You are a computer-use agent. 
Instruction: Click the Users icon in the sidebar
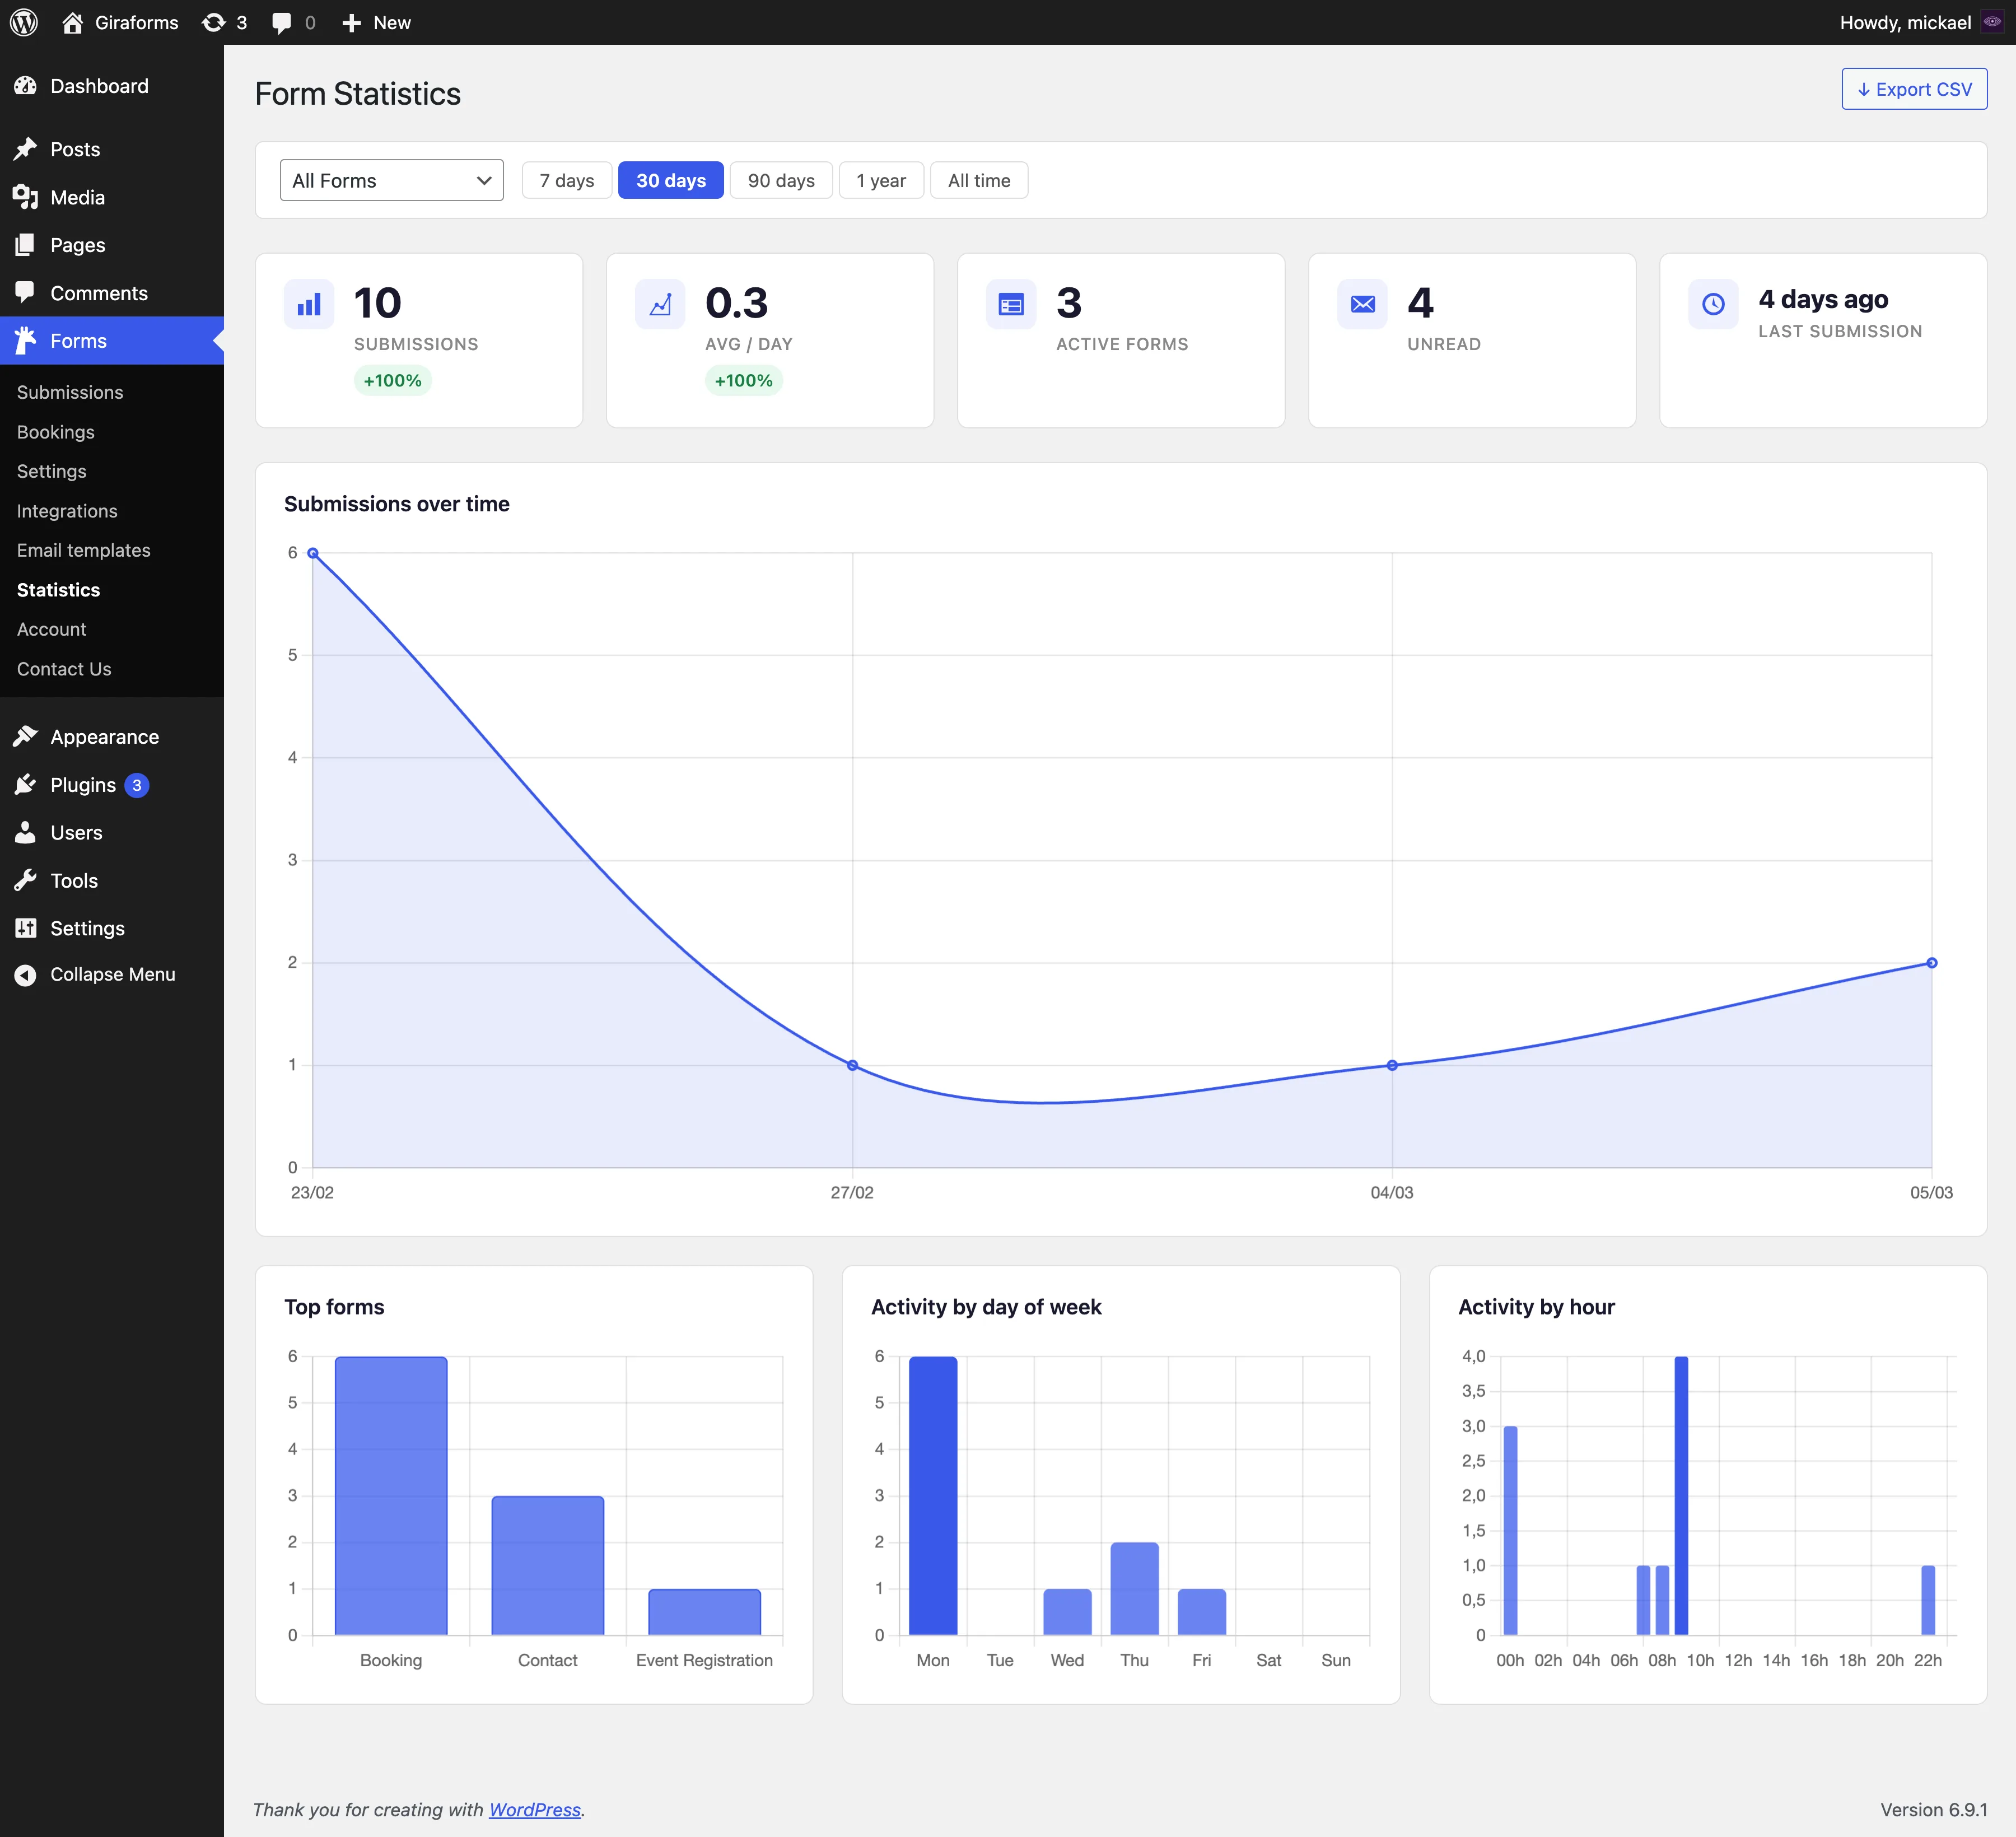coord(26,832)
